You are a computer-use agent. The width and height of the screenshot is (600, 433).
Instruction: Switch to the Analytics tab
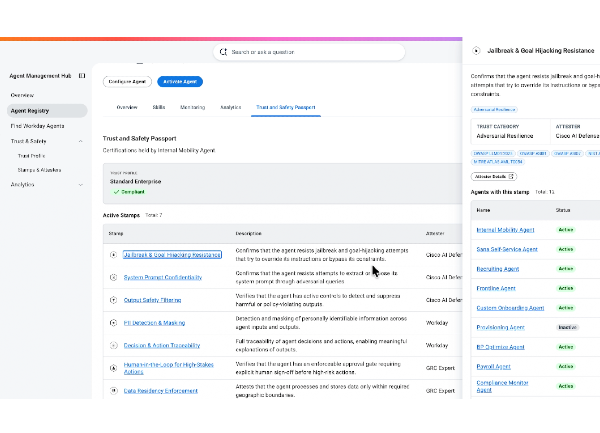pos(231,107)
